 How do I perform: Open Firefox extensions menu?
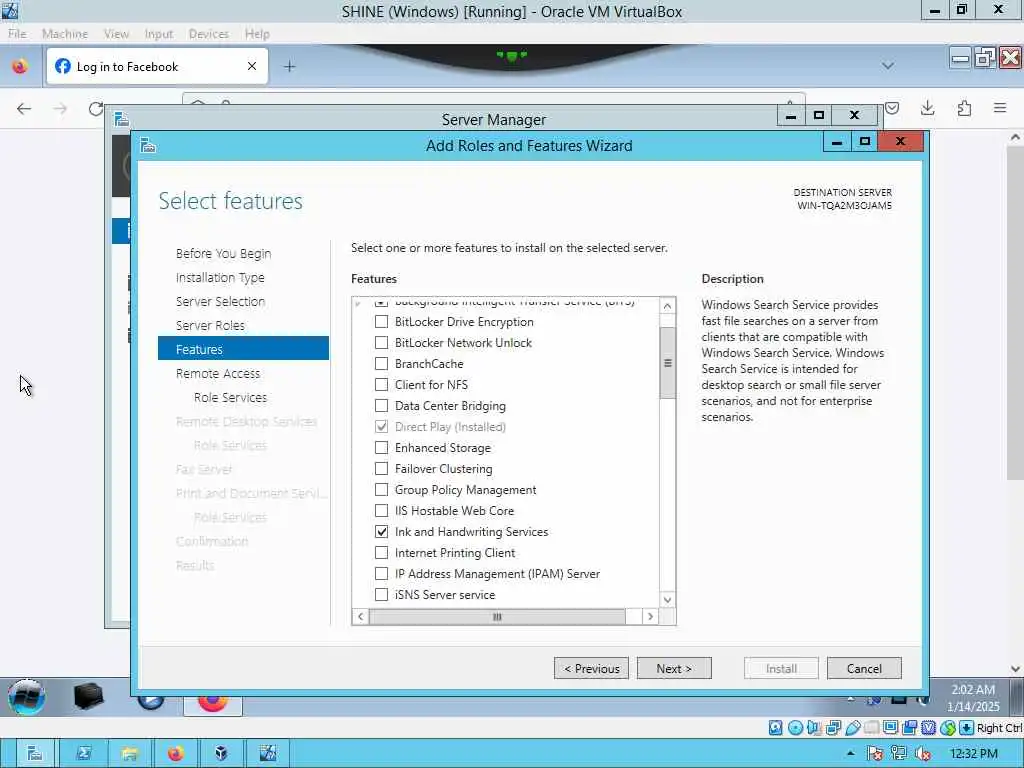pyautogui.click(x=964, y=108)
